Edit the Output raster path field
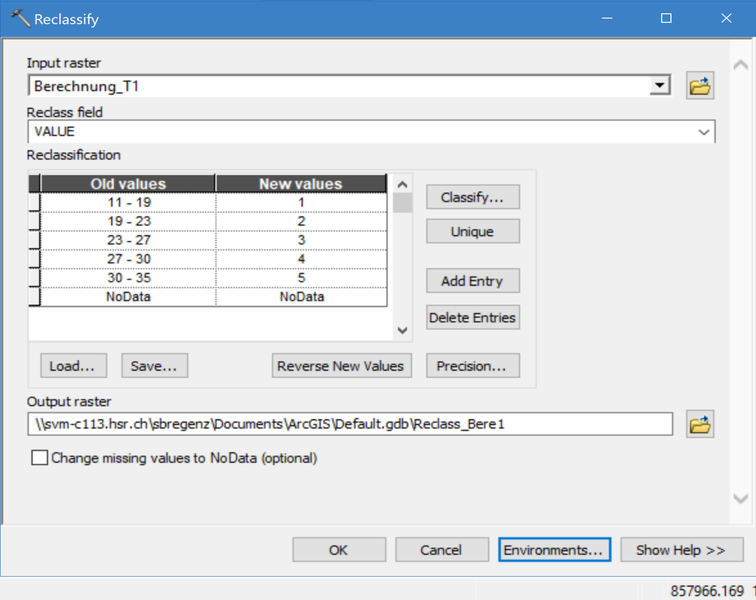 point(350,425)
